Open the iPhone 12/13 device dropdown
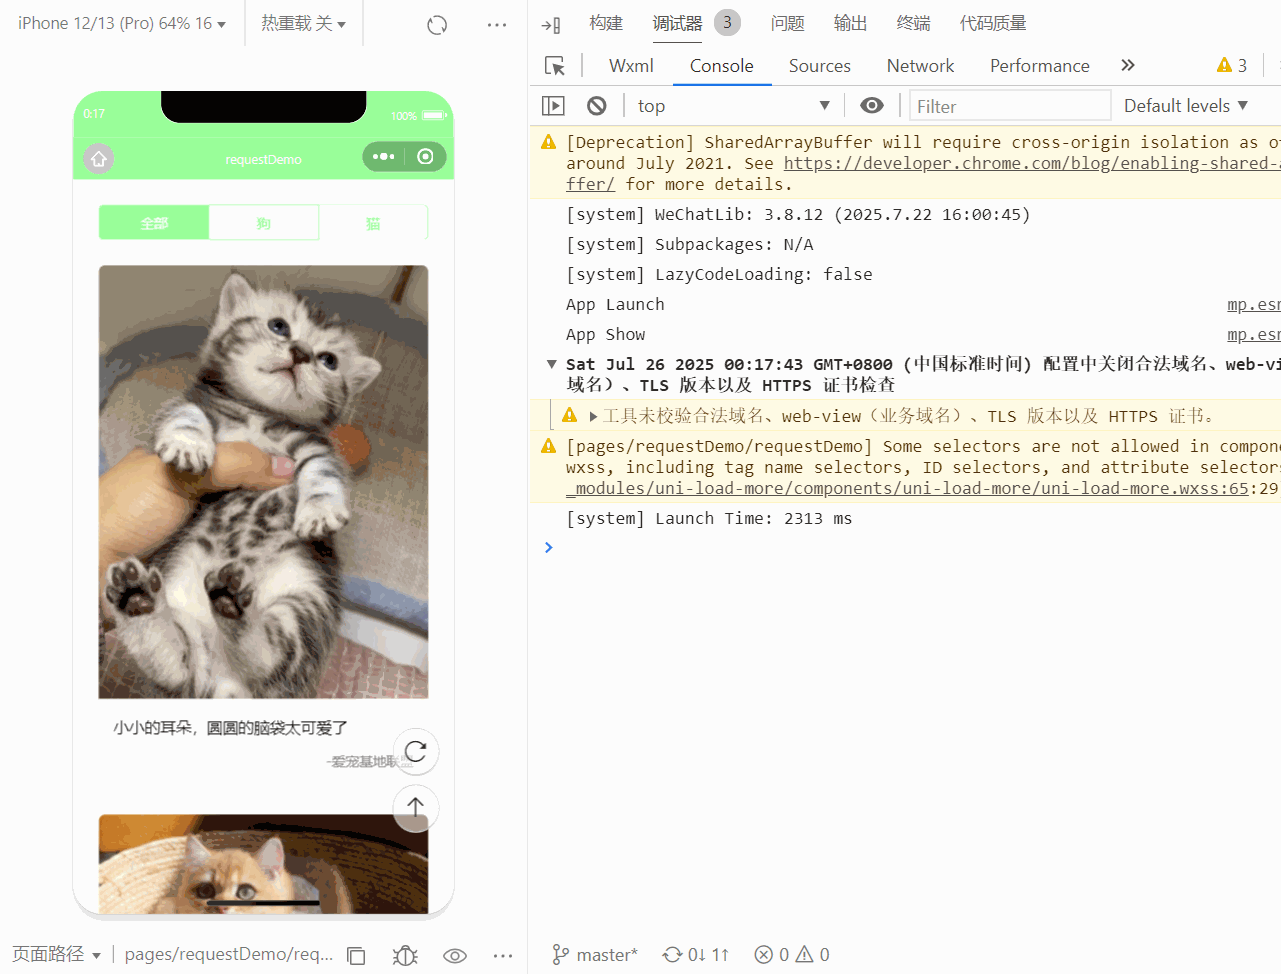The width and height of the screenshot is (1281, 974). coord(122,23)
